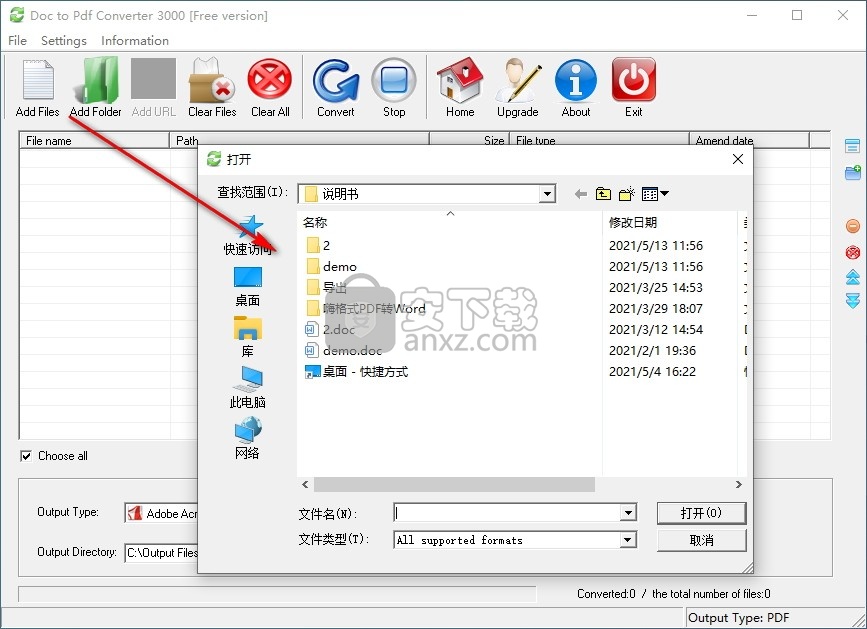Start conversion with the Convert icon
Screen dimensions: 867x629
pyautogui.click(x=336, y=81)
